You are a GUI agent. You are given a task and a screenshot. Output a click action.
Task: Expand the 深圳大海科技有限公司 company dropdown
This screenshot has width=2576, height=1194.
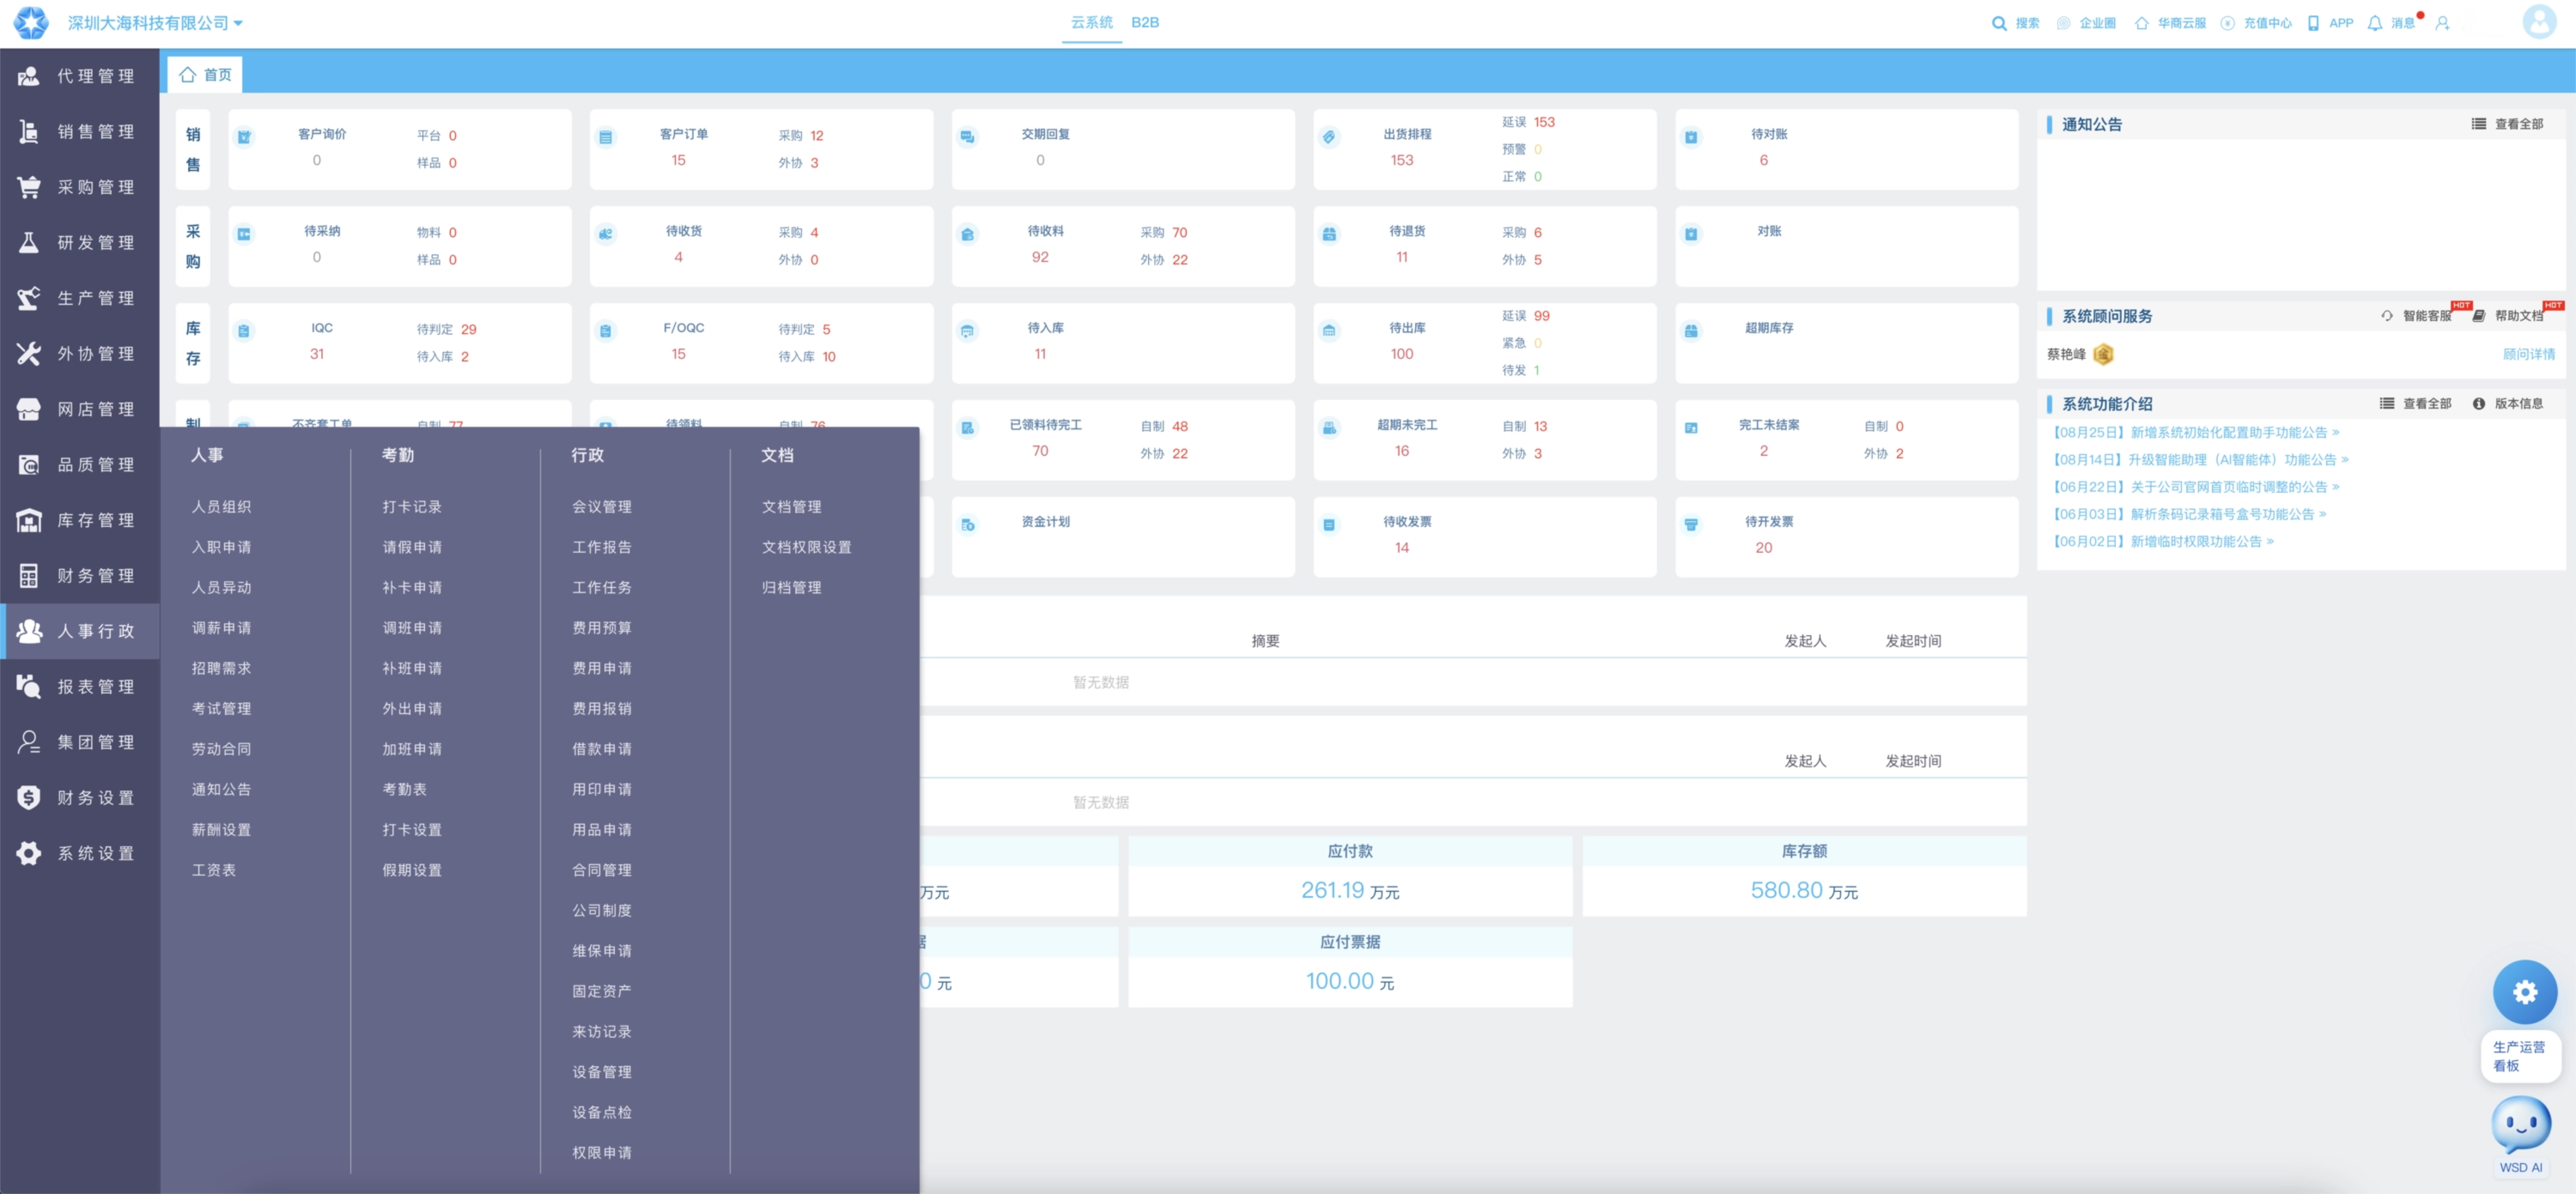[155, 23]
